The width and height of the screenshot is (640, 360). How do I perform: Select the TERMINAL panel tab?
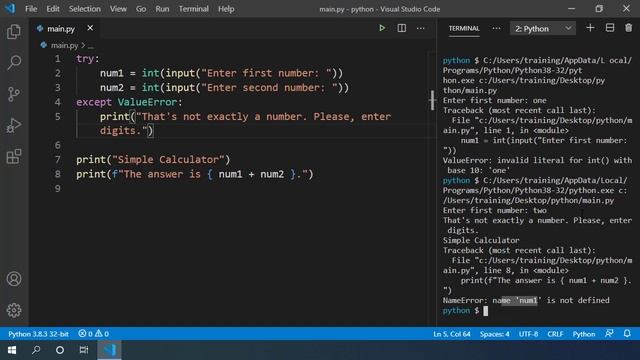click(x=464, y=28)
